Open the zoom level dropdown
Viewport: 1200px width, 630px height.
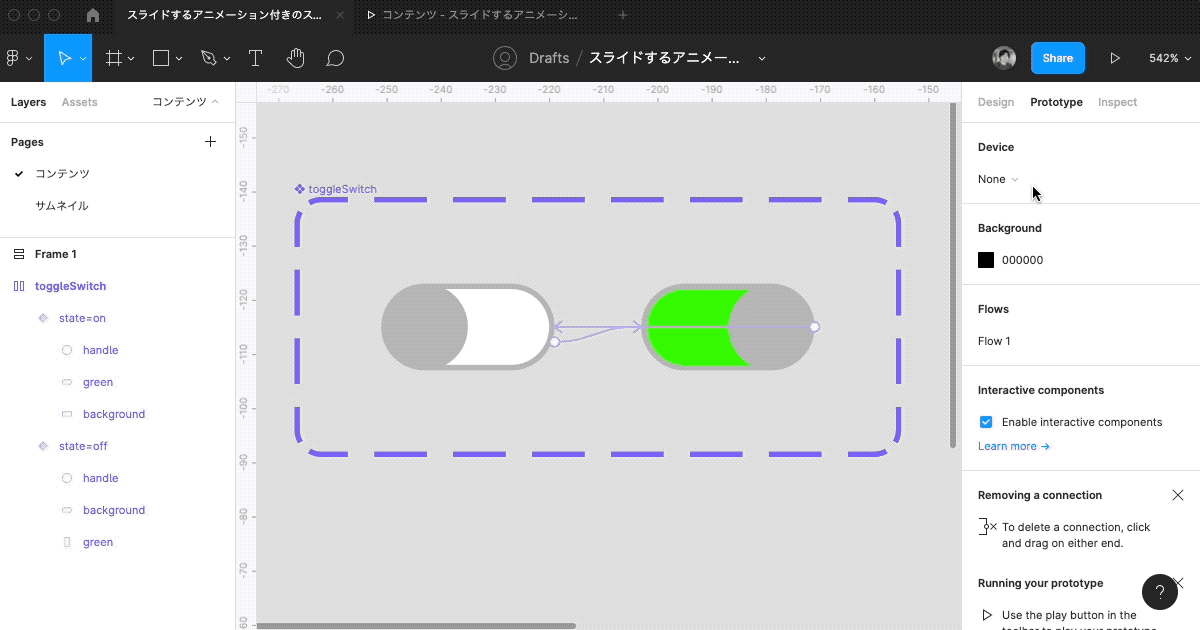[x=1169, y=57]
